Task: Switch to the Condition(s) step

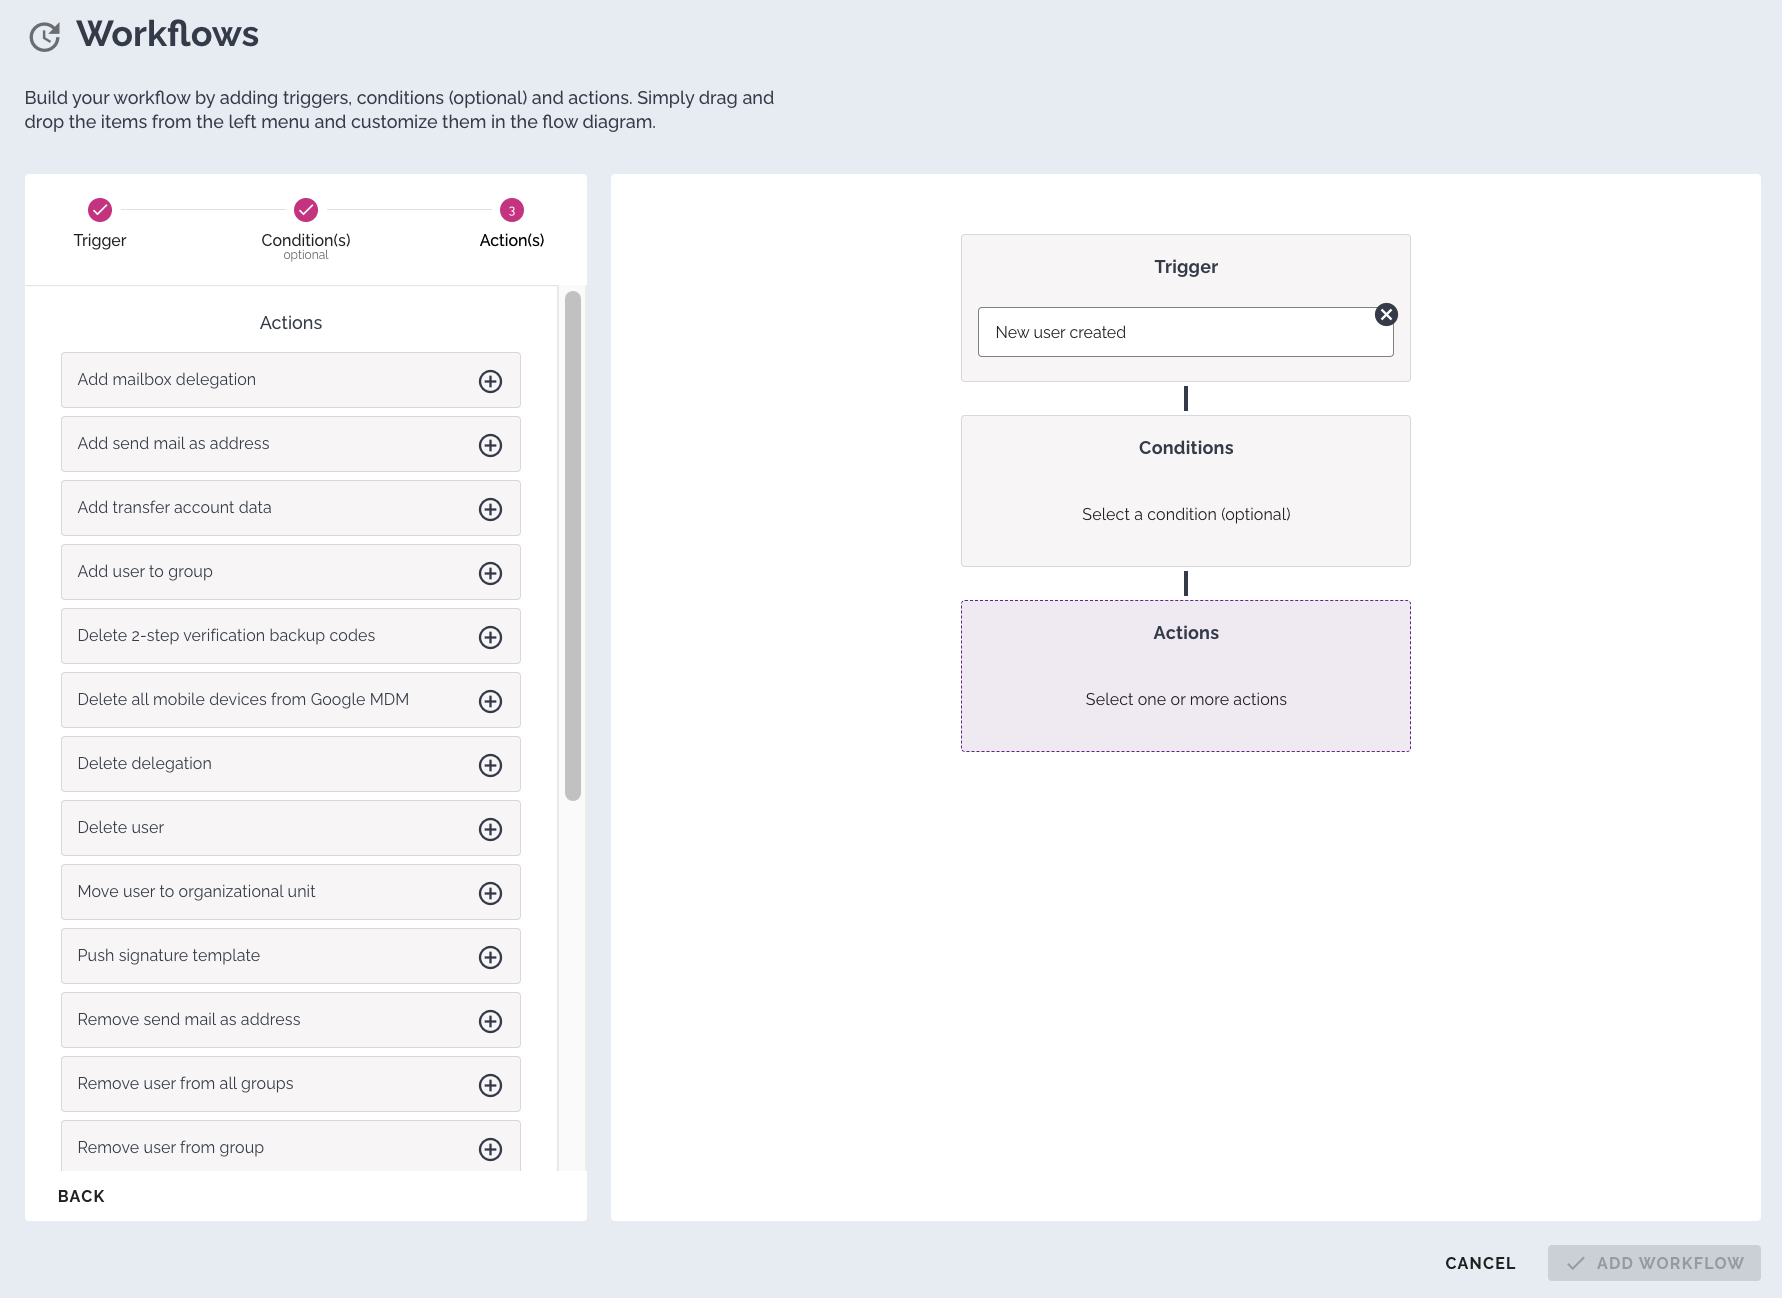Action: click(x=306, y=210)
